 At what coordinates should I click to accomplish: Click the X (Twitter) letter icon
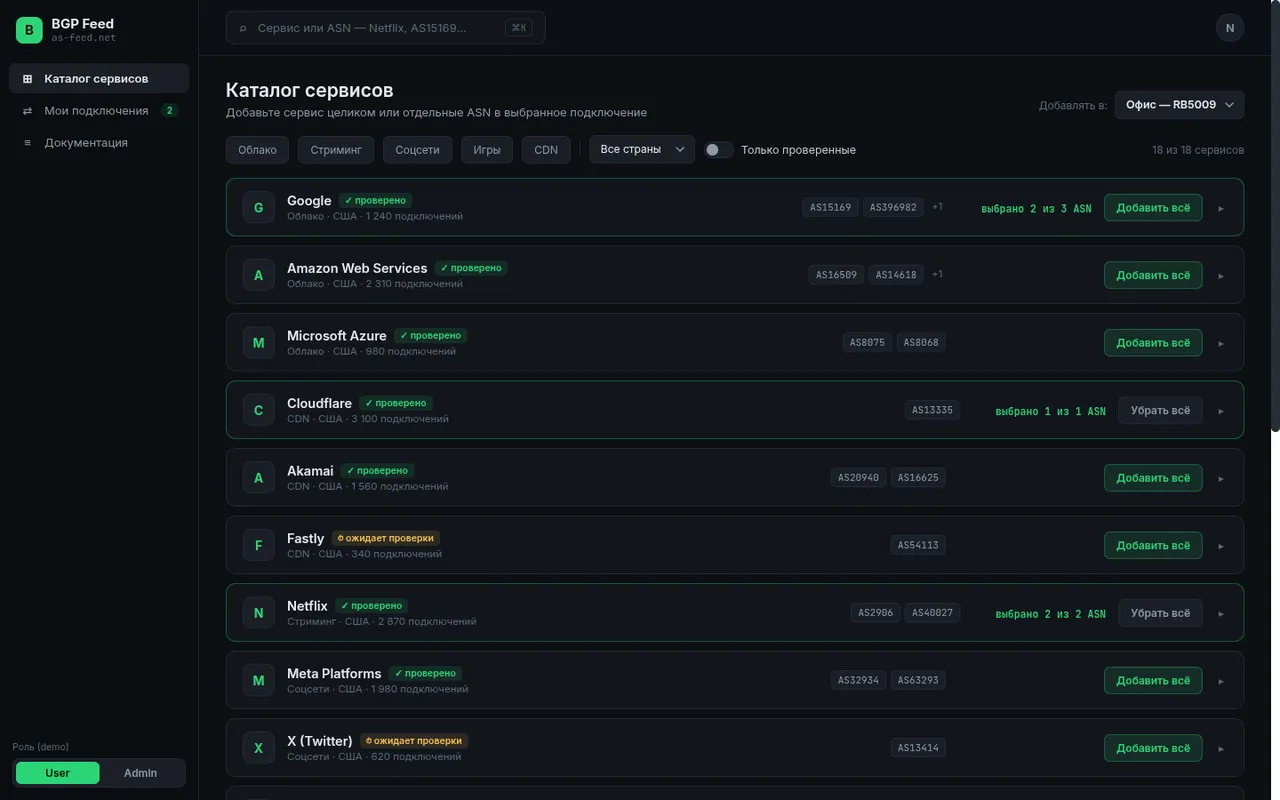pos(258,748)
